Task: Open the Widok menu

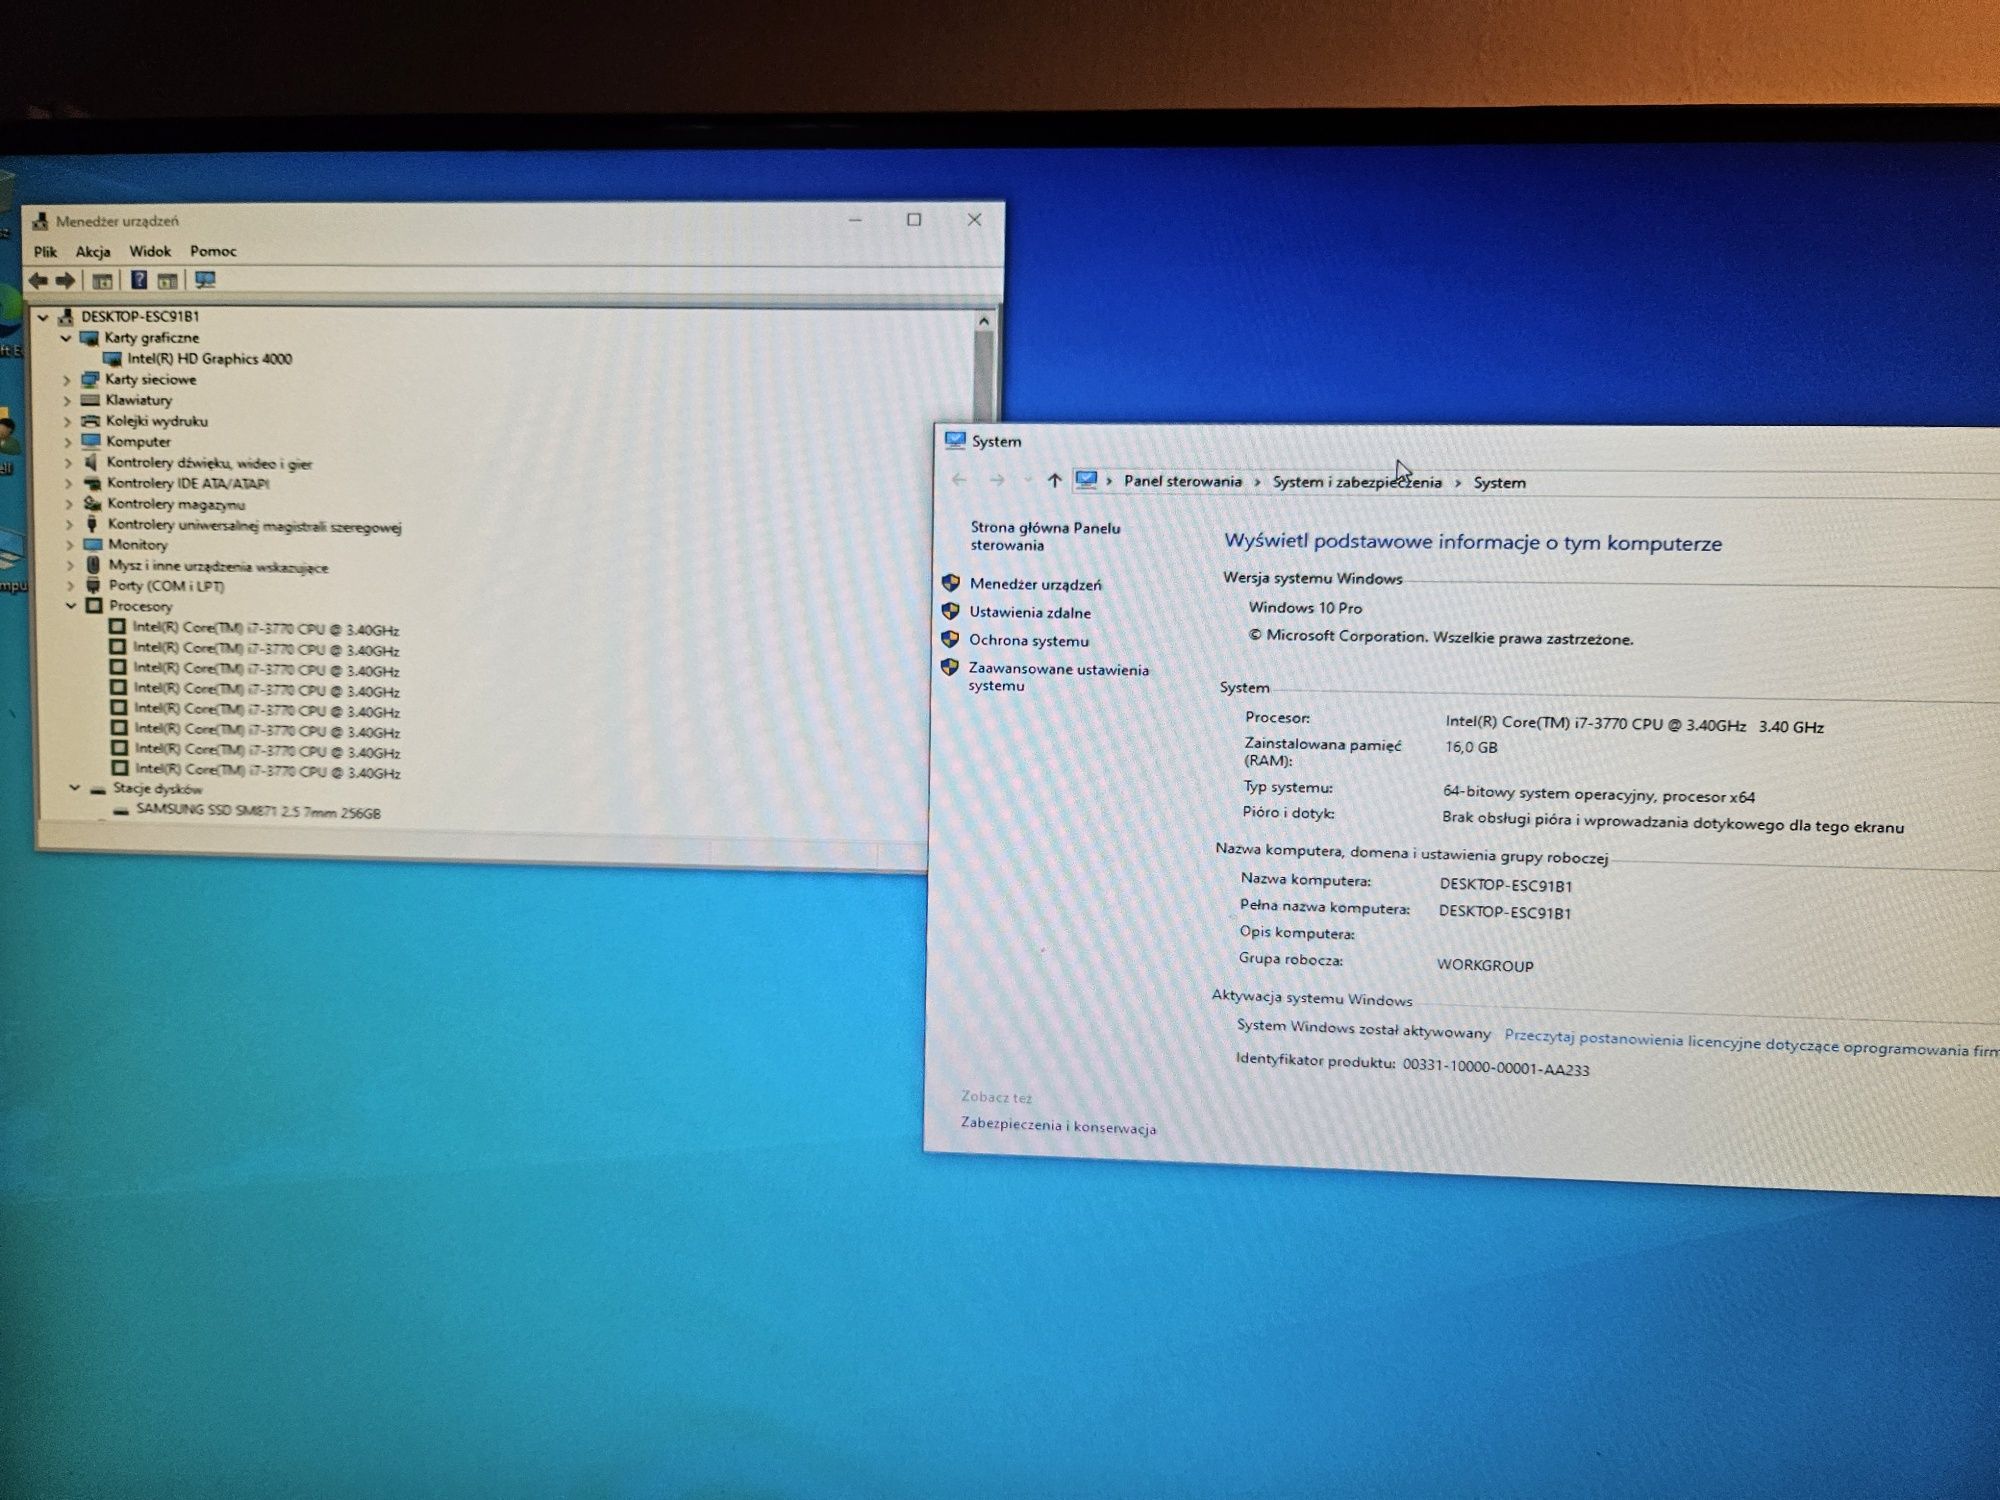Action: coord(150,251)
